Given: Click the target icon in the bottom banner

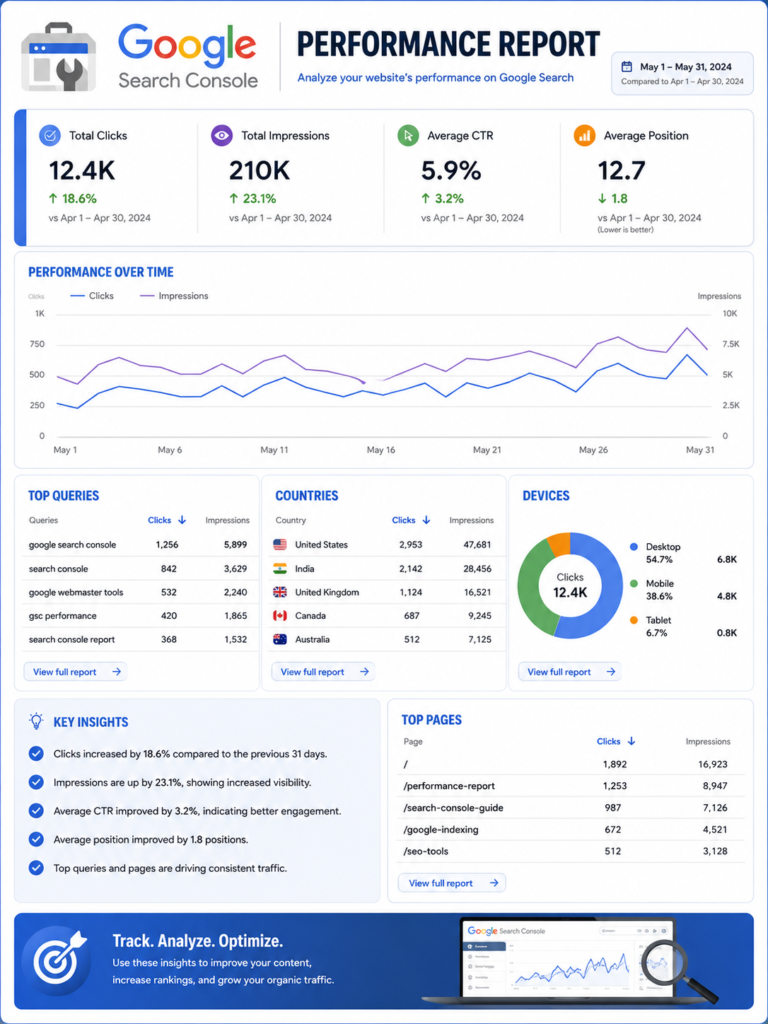Looking at the screenshot, I should (57, 960).
